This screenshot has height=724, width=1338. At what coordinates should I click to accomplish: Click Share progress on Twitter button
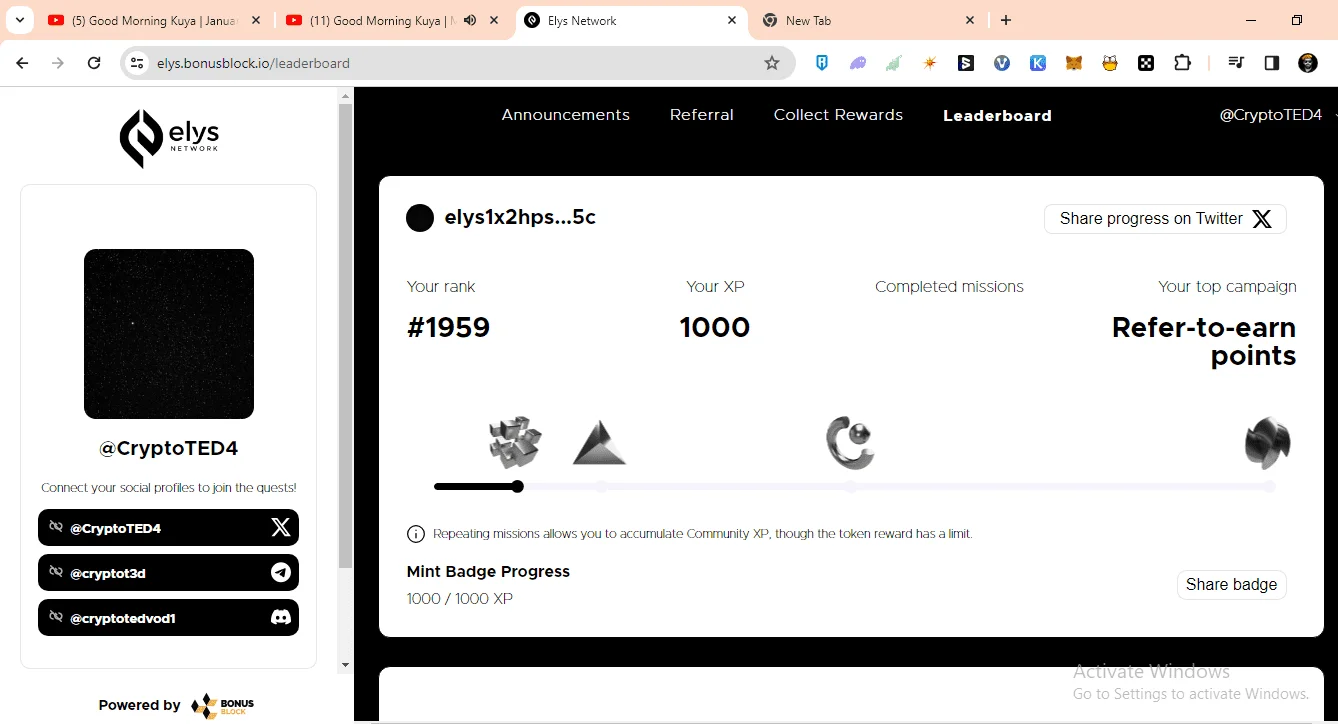pos(1165,219)
